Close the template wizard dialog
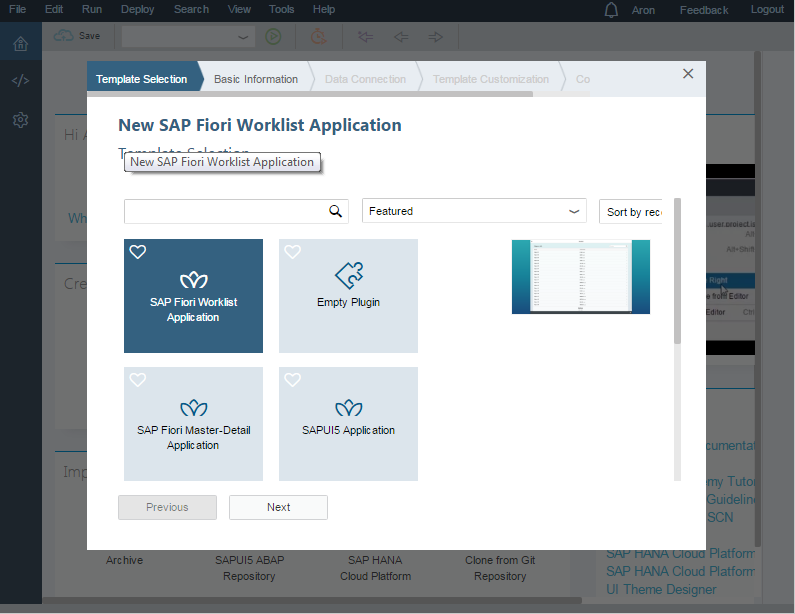This screenshot has width=795, height=614. (688, 74)
